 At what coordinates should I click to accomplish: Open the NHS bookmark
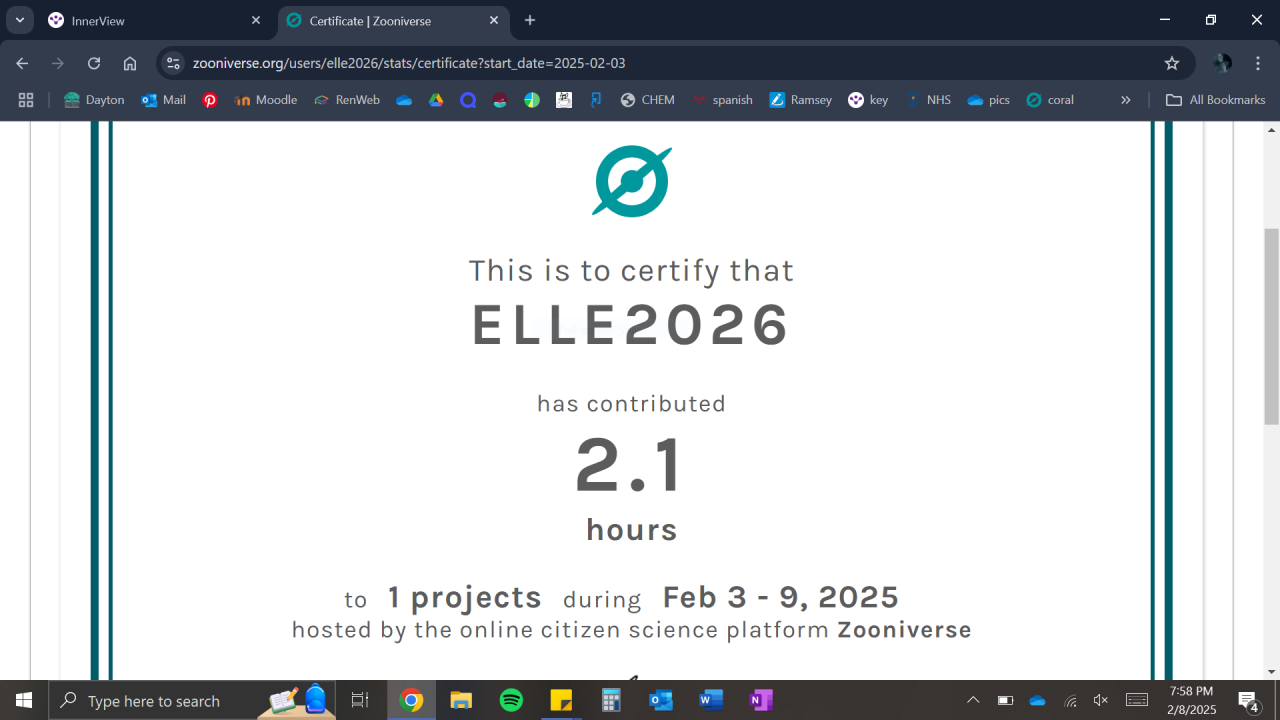click(x=927, y=100)
